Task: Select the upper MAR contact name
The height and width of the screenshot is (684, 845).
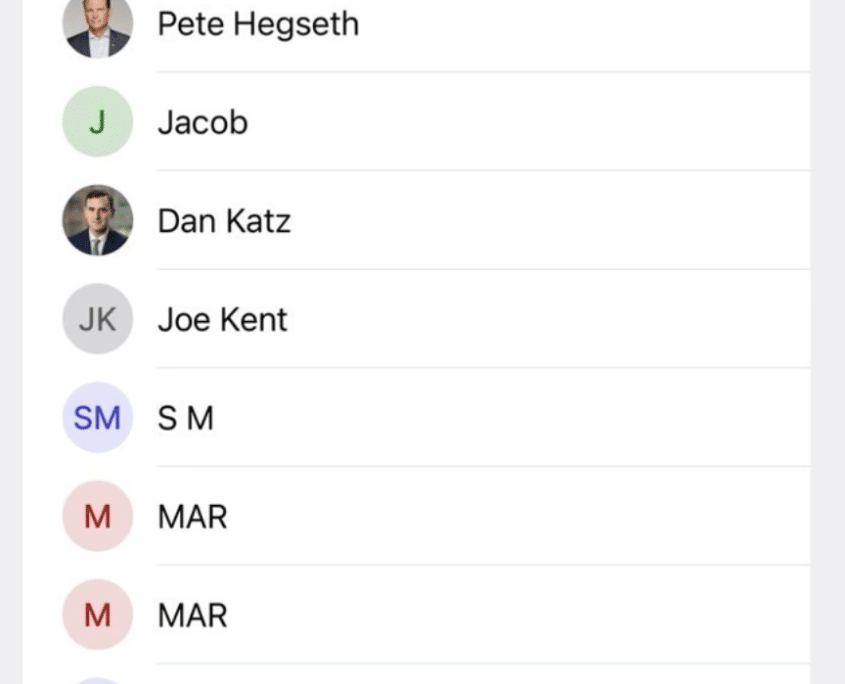Action: click(x=192, y=516)
